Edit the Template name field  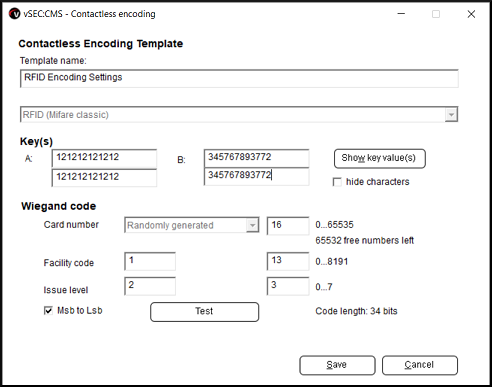239,79
